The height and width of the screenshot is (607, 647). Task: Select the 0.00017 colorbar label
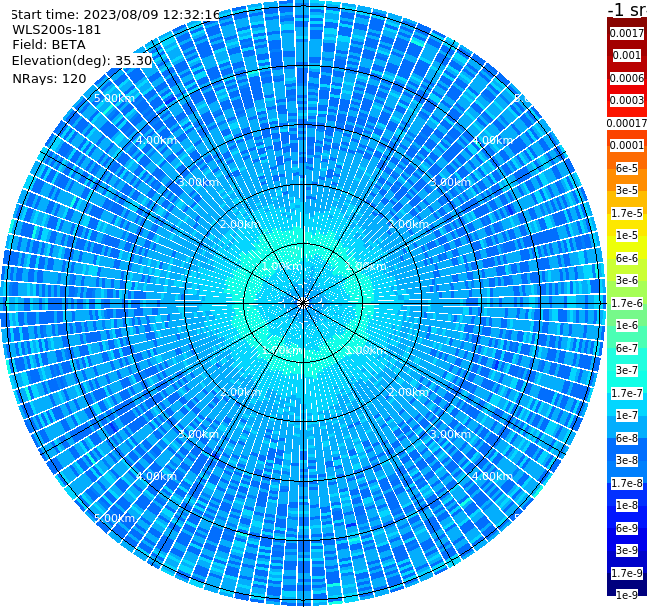pyautogui.click(x=627, y=123)
